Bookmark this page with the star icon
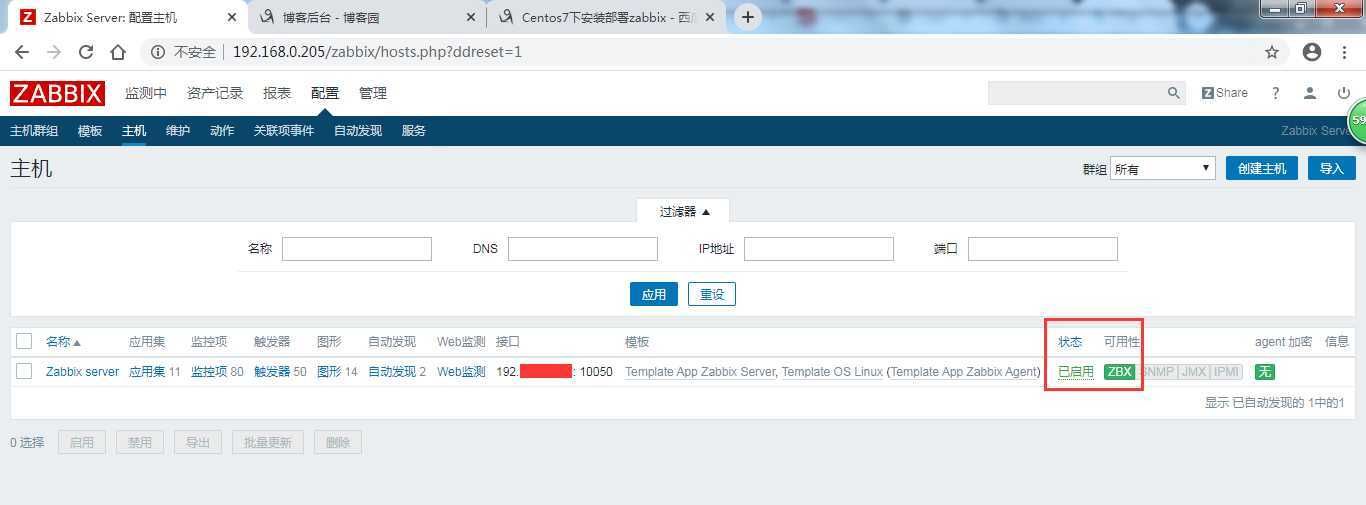 pyautogui.click(x=1272, y=52)
